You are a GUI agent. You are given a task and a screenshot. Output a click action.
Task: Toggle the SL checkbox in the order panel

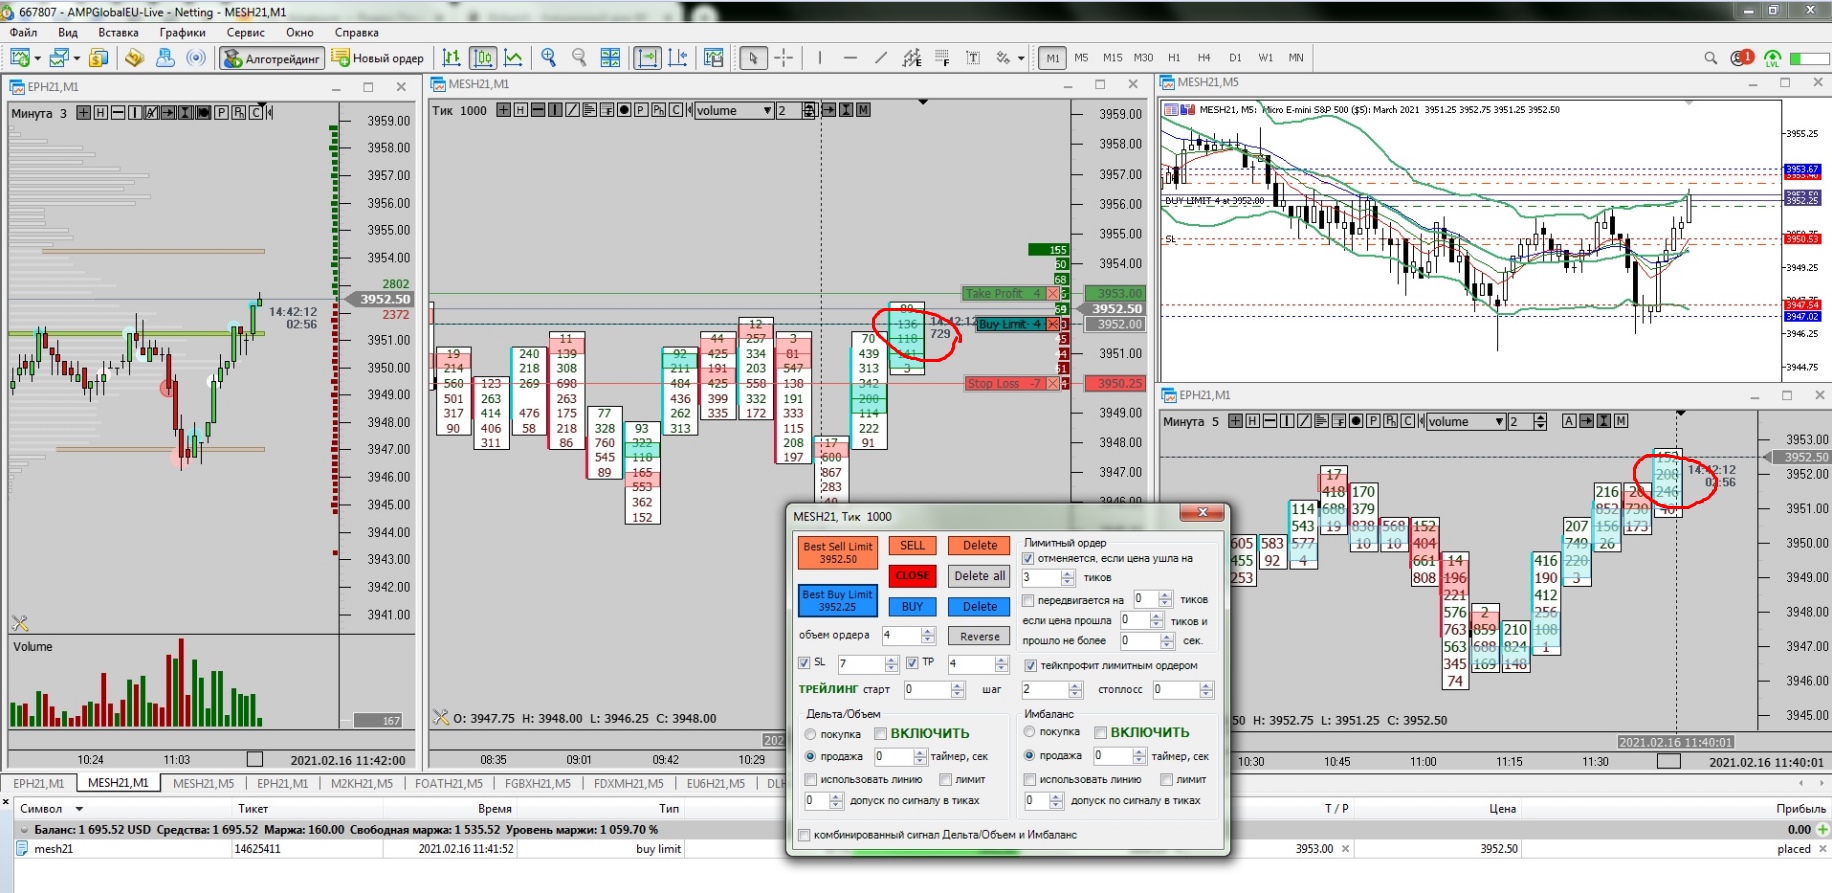tap(804, 663)
